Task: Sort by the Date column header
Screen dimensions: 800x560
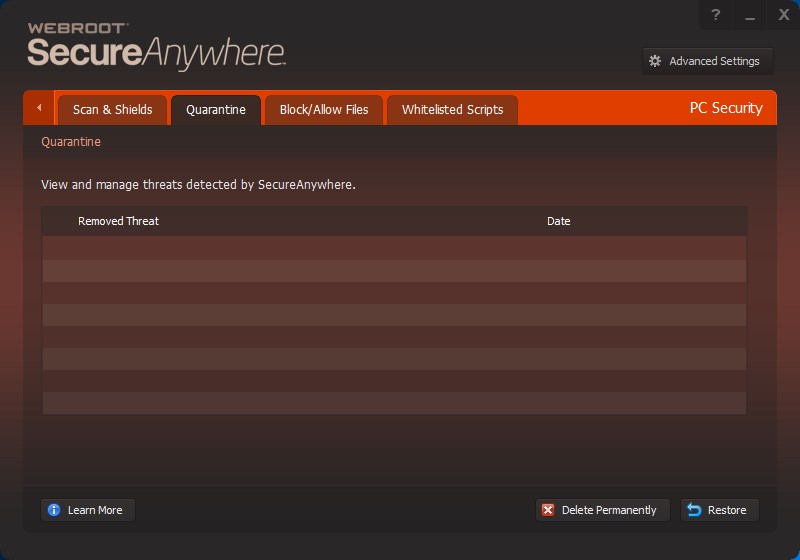Action: (559, 221)
